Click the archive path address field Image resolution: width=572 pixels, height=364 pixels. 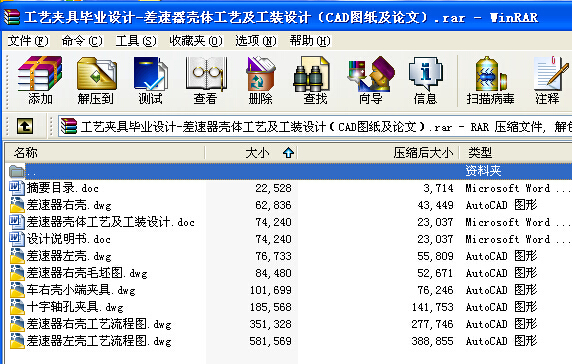tap(315, 127)
